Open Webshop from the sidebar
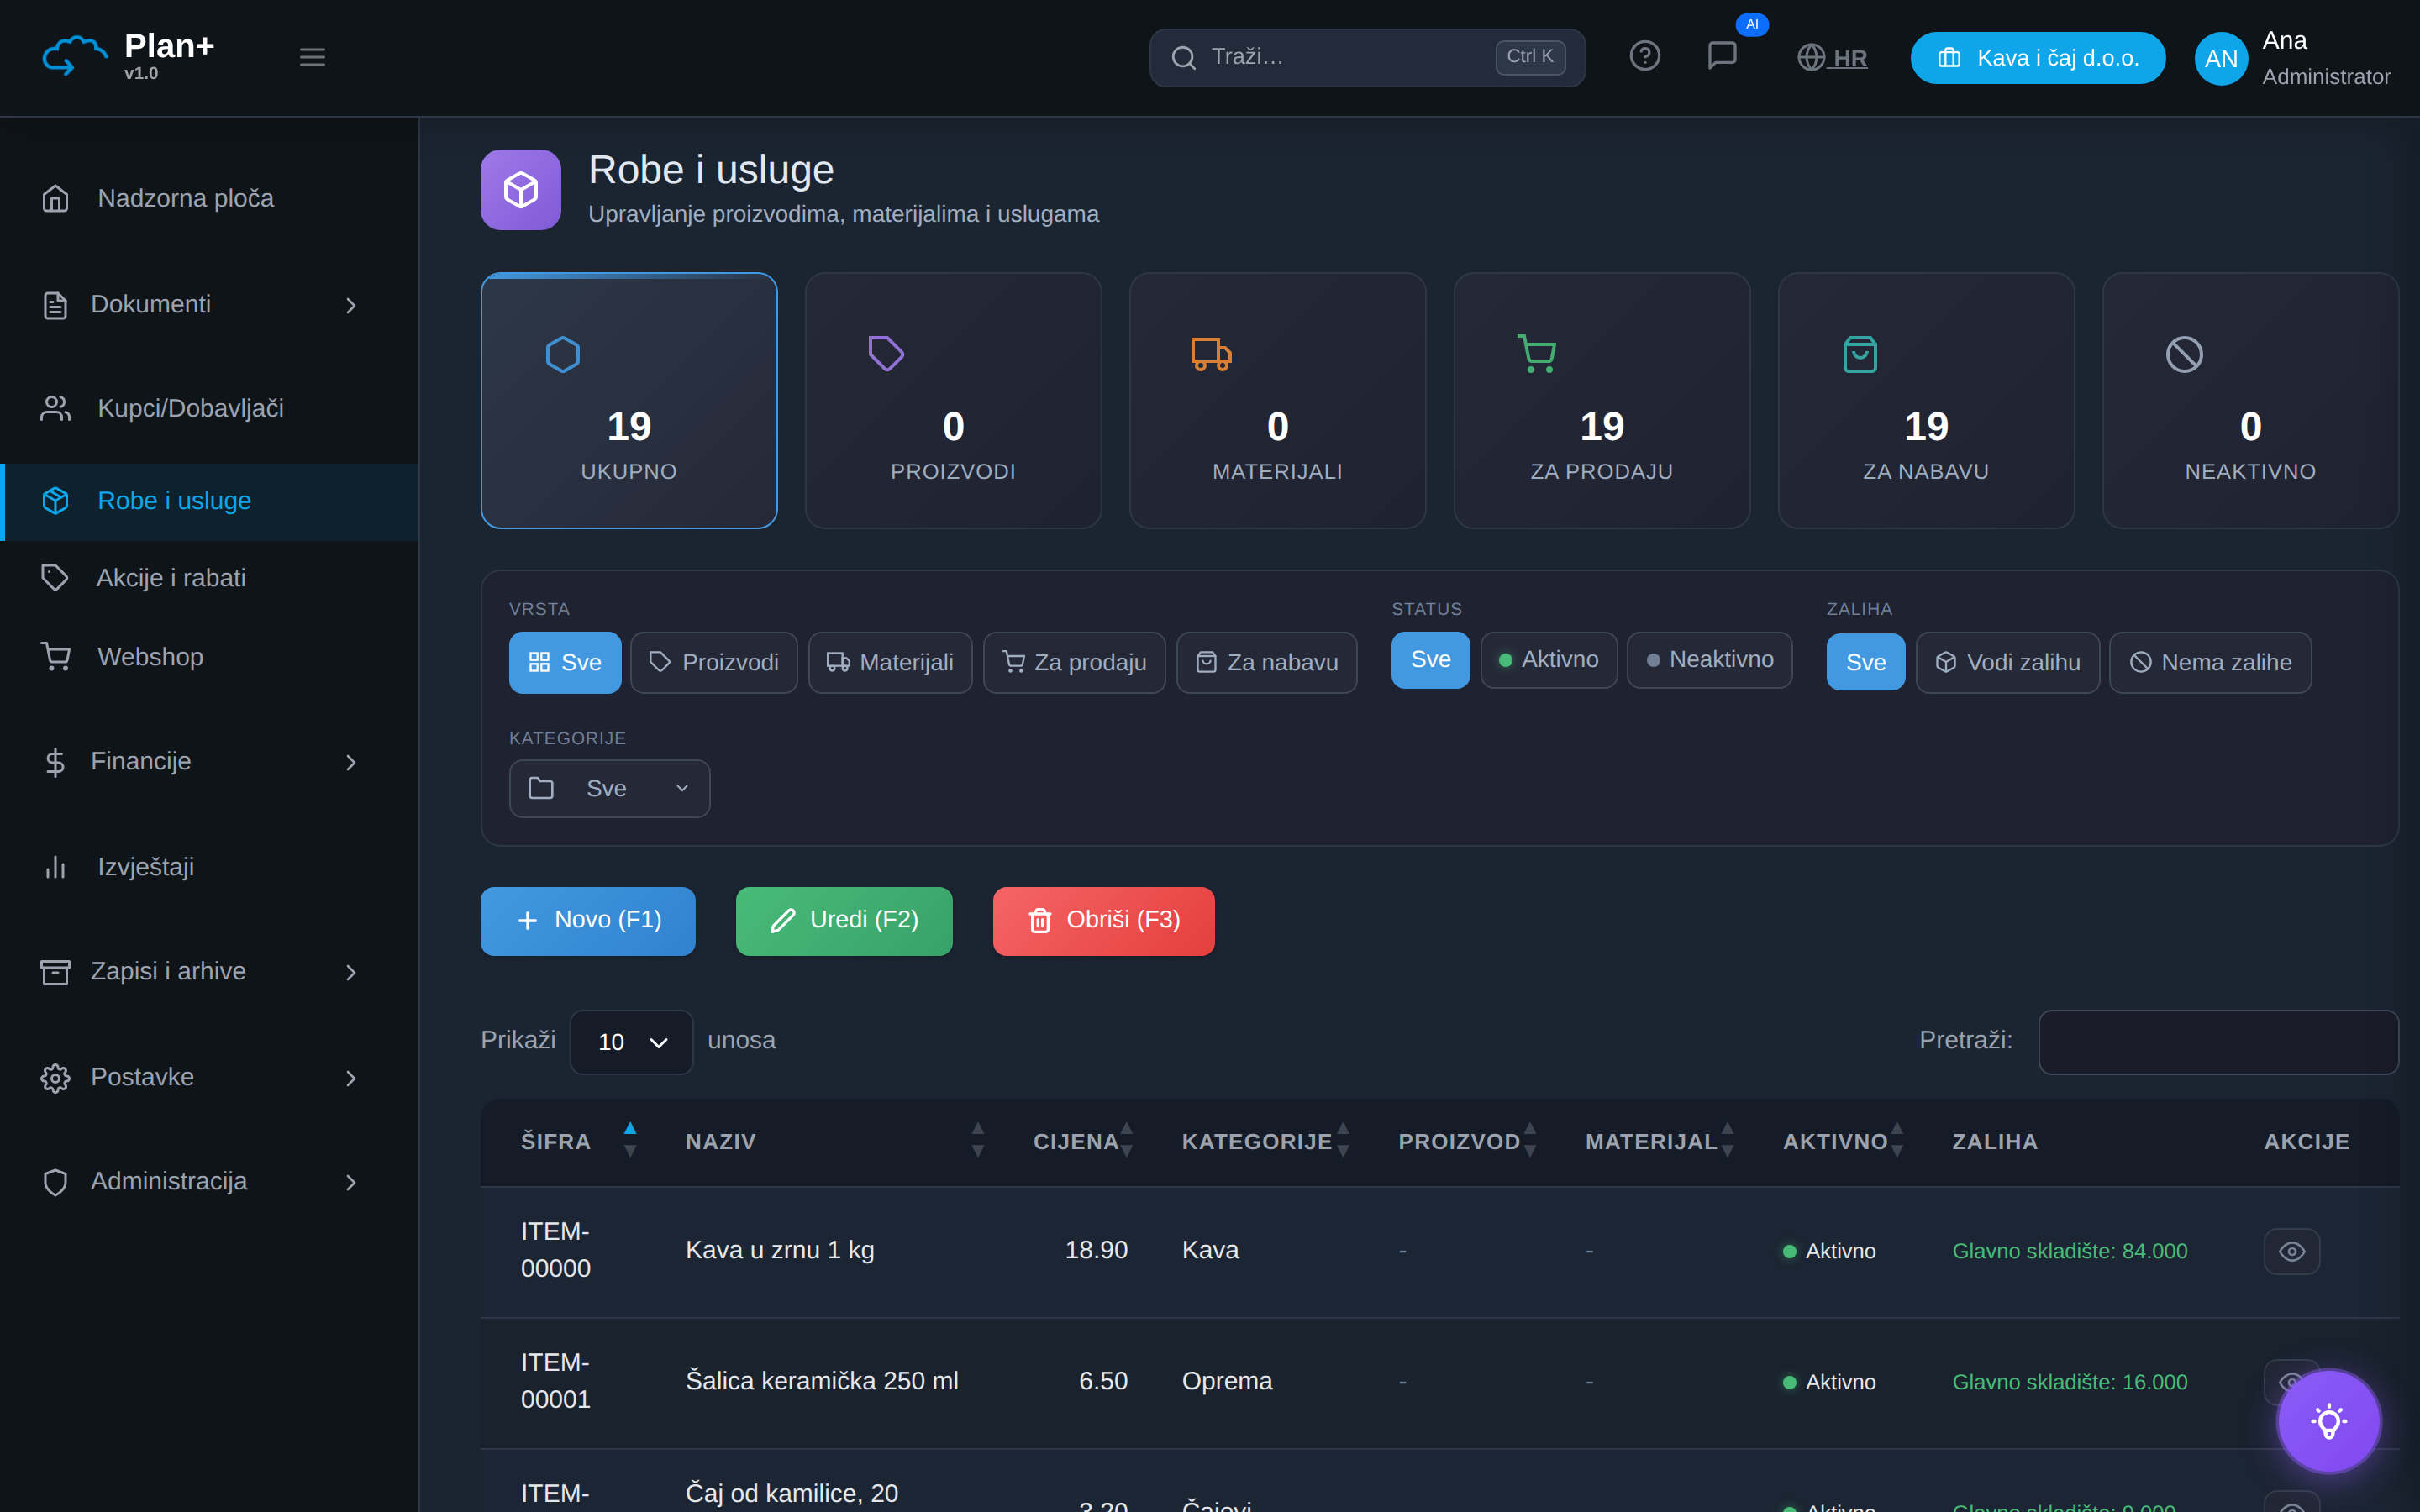 tap(150, 657)
